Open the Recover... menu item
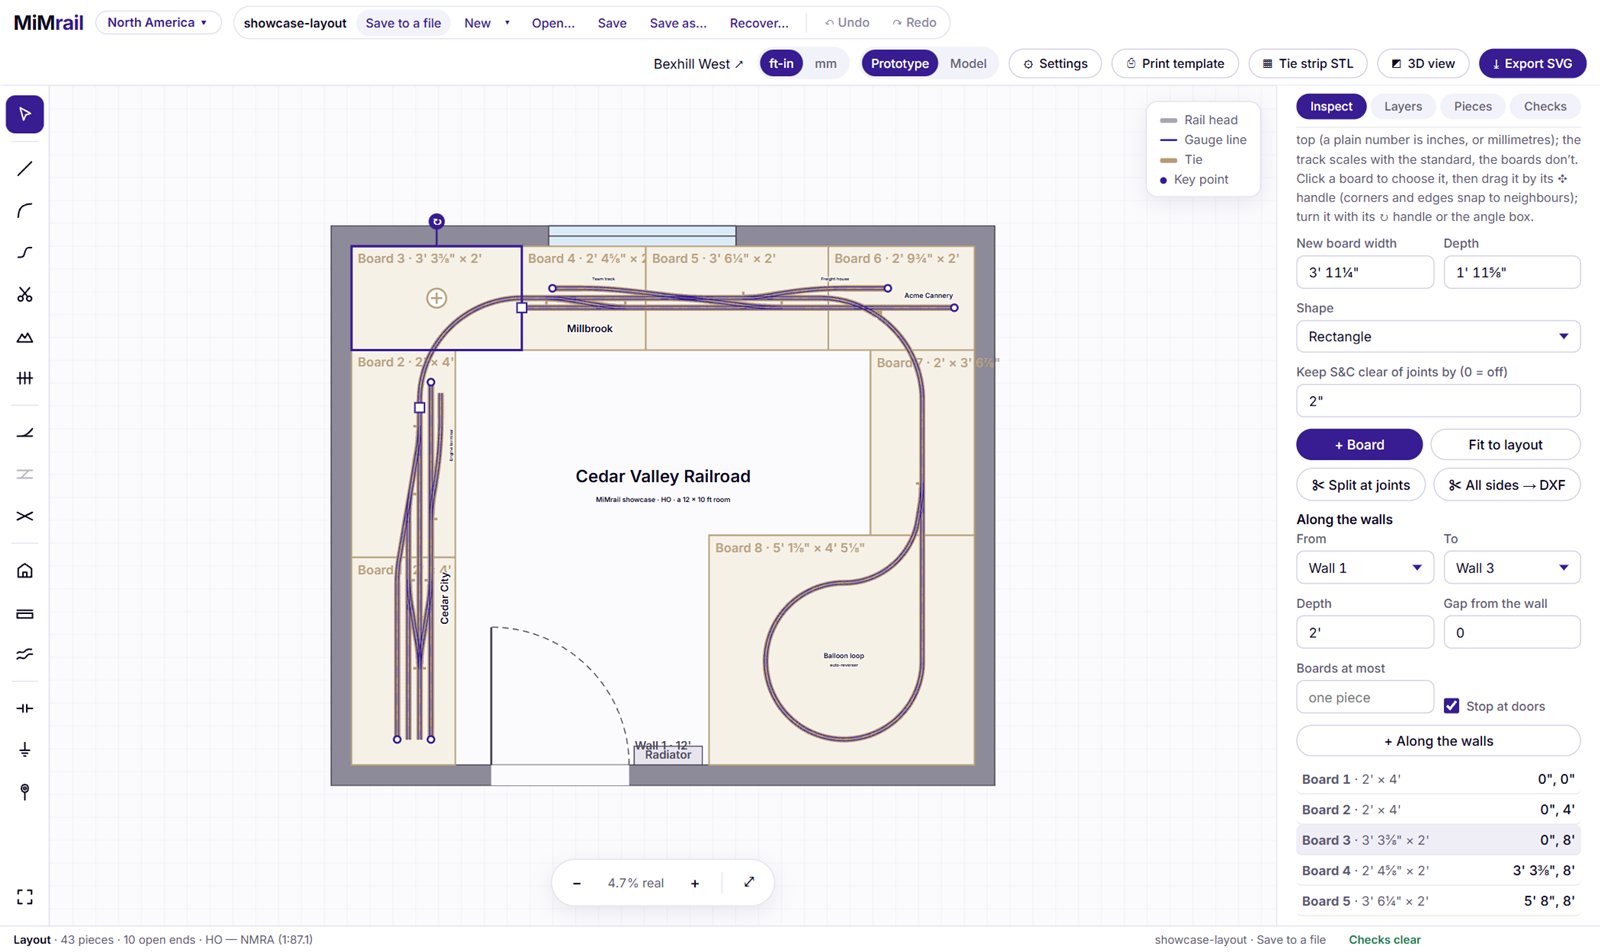Screen dimensions: 1600x952 tap(759, 23)
